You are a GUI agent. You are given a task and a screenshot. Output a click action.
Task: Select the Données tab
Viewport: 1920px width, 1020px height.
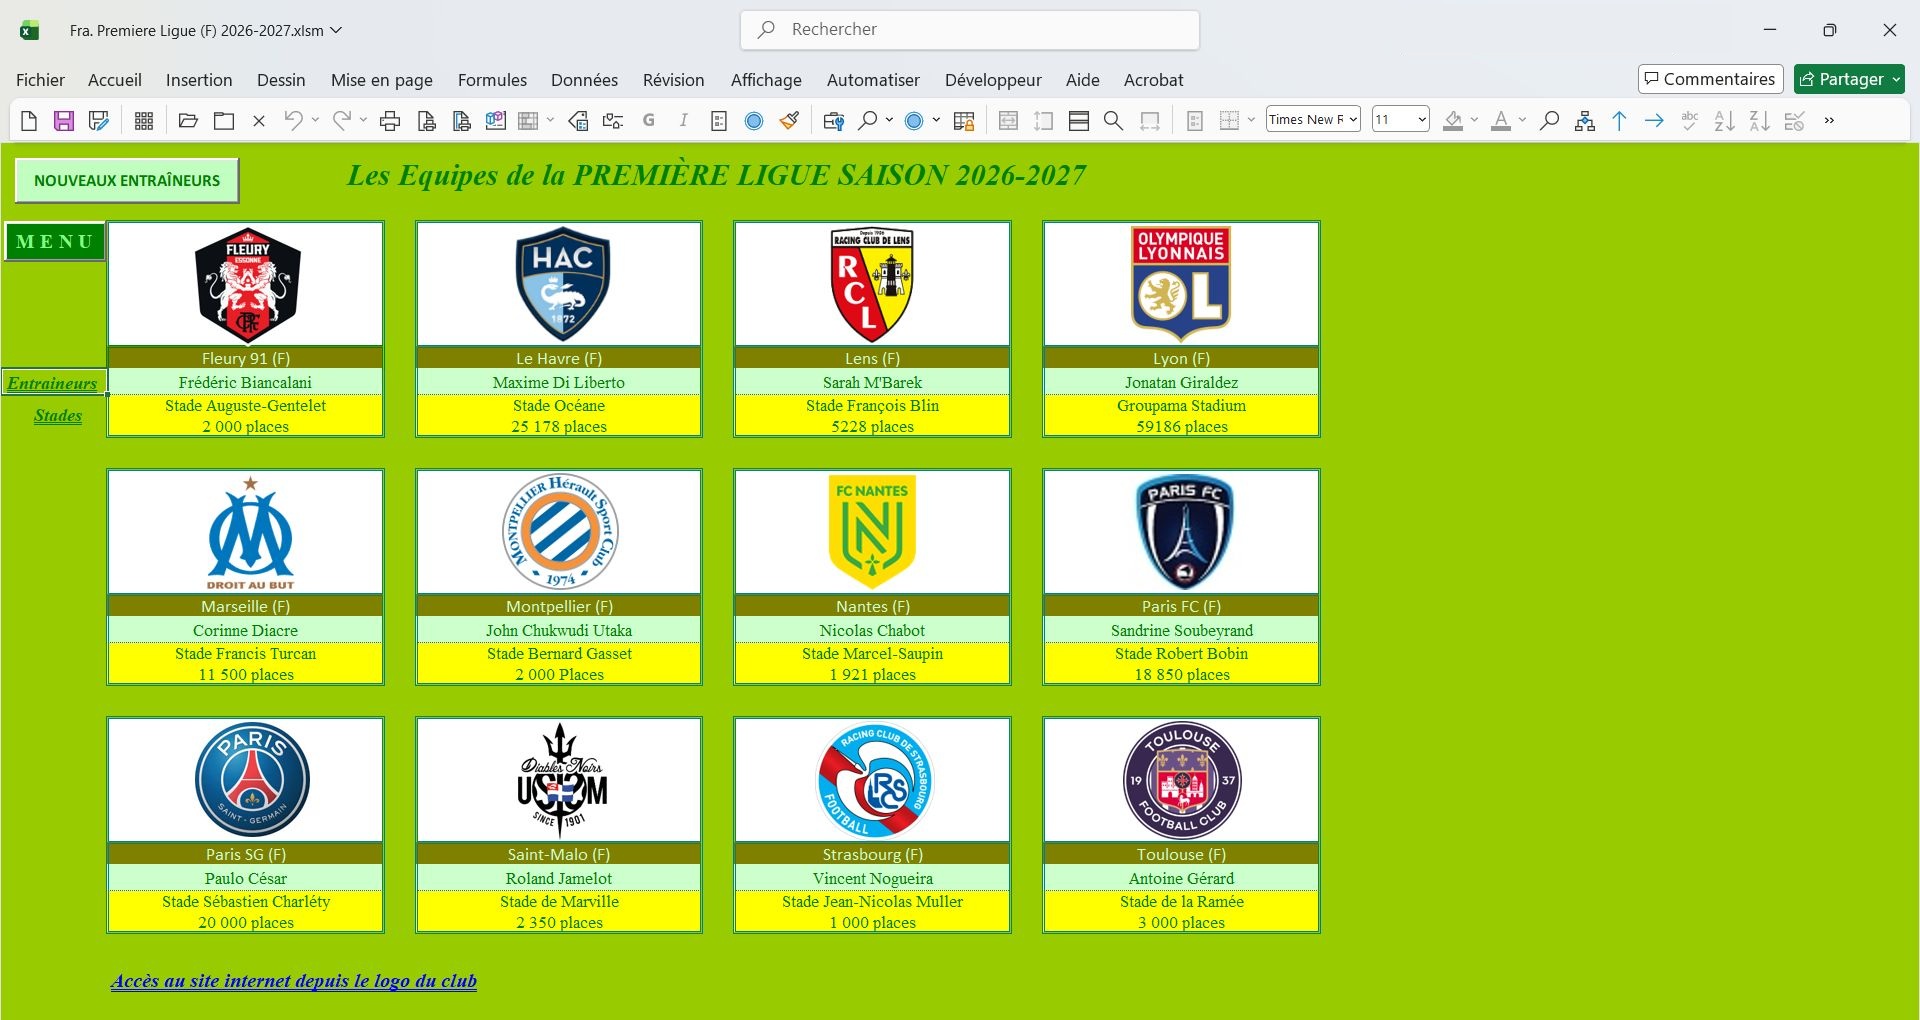[x=584, y=80]
